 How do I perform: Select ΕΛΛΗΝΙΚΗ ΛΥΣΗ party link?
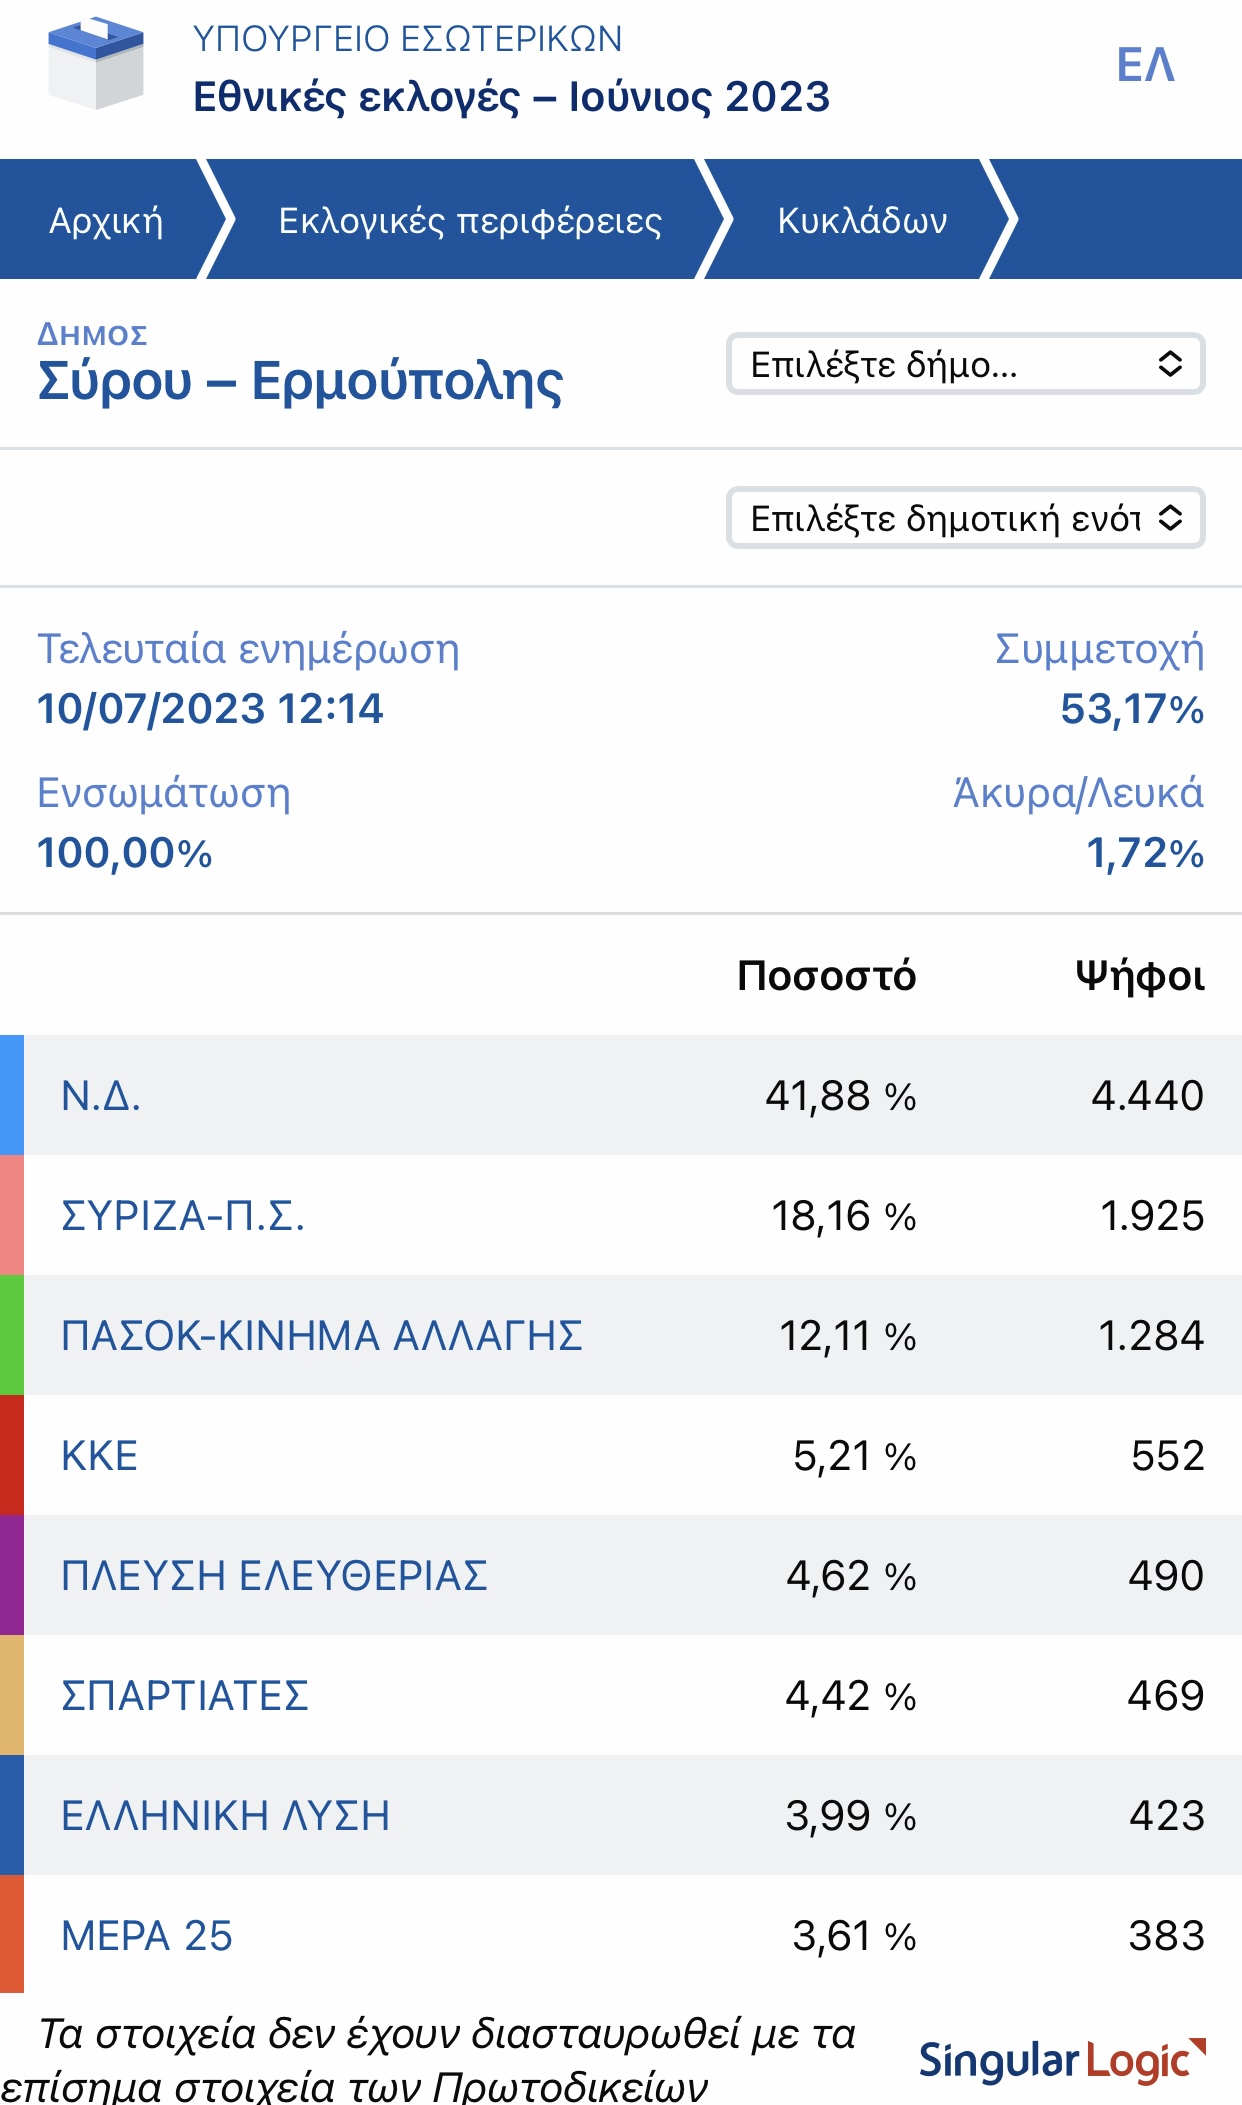226,1816
